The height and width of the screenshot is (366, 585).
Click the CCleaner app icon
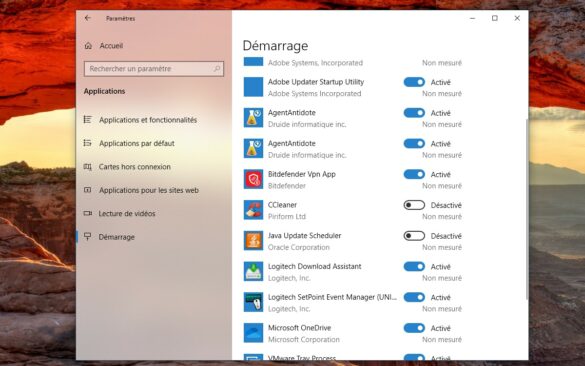pyautogui.click(x=253, y=210)
